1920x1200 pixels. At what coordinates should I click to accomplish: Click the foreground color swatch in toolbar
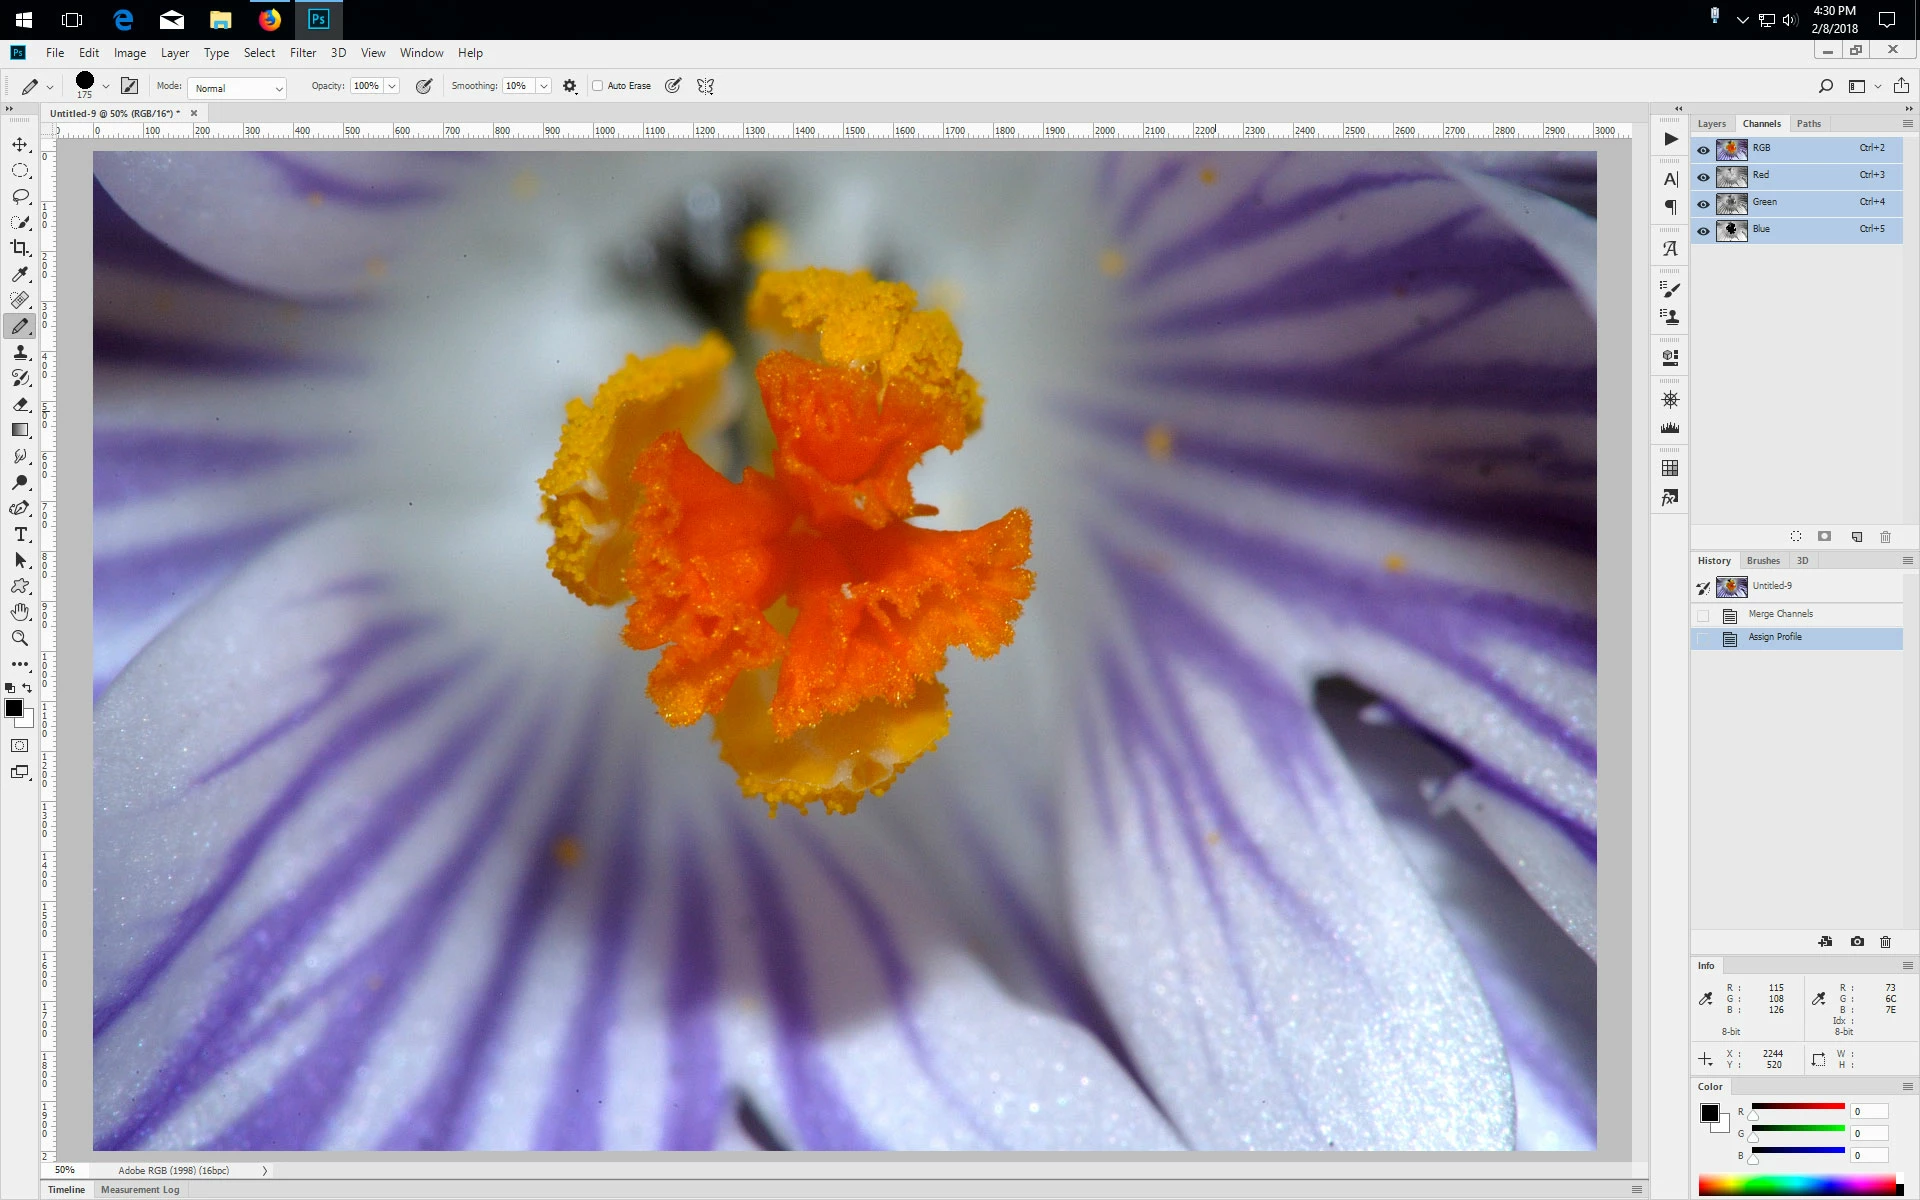coord(14,708)
